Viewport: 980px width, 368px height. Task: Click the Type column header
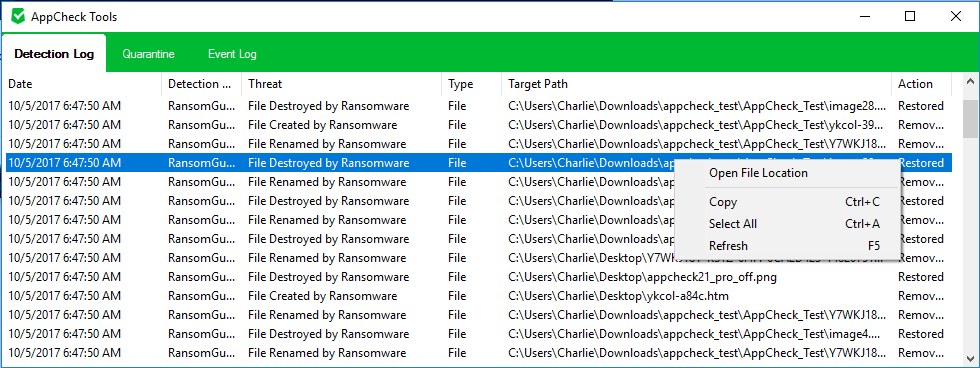472,84
